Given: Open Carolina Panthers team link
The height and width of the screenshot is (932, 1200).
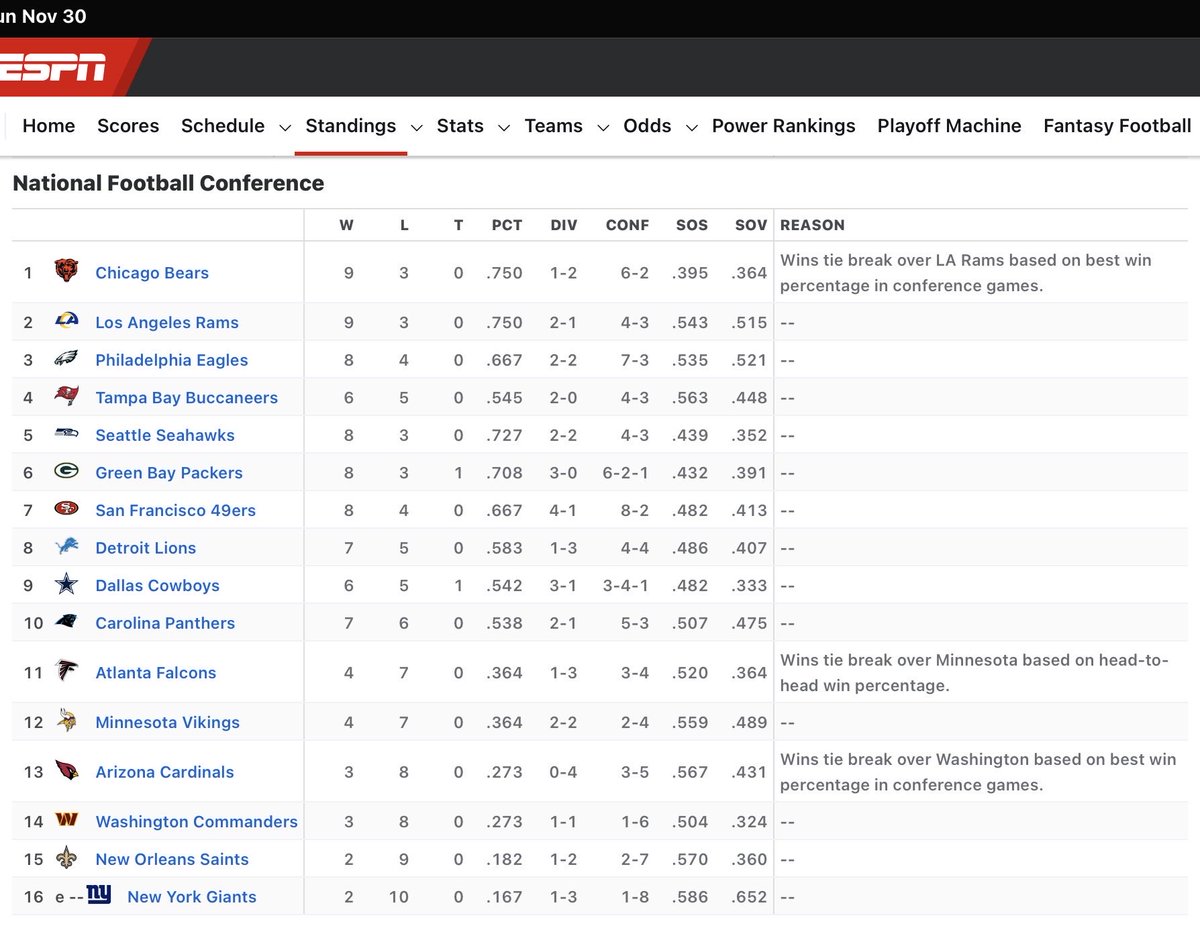Looking at the screenshot, I should tap(165, 623).
